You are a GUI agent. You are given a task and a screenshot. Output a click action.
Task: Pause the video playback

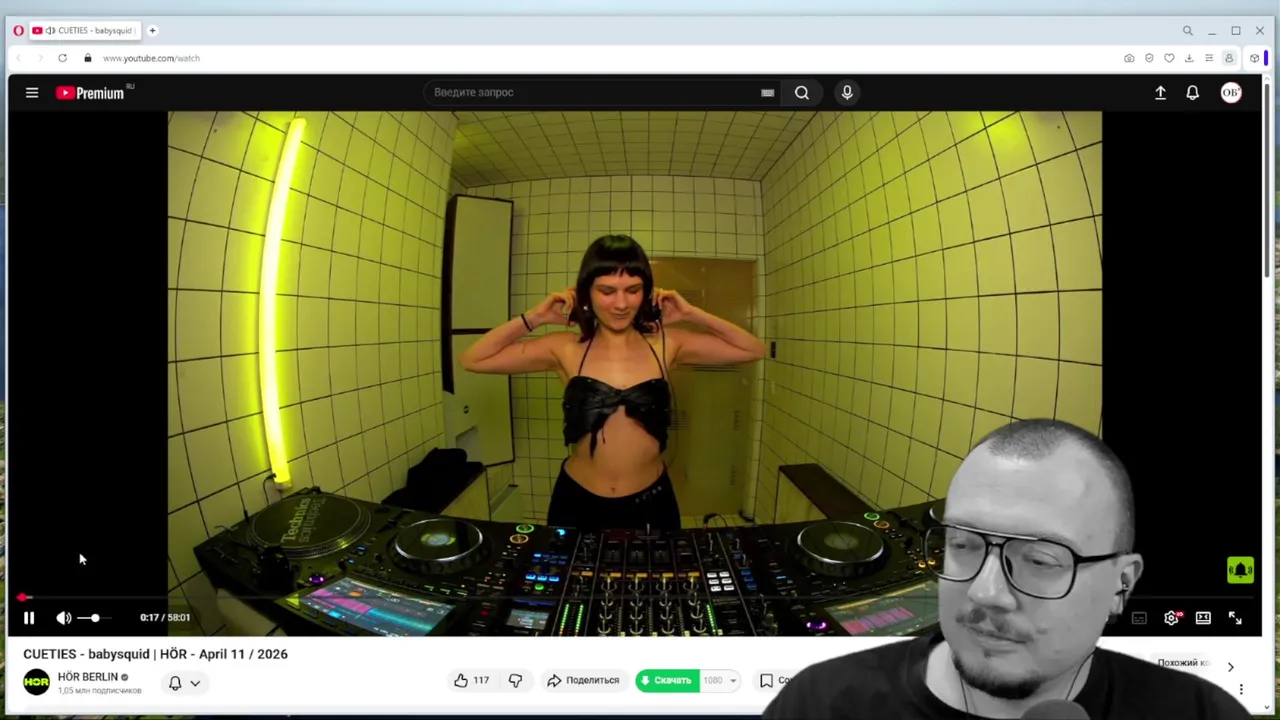tap(29, 618)
